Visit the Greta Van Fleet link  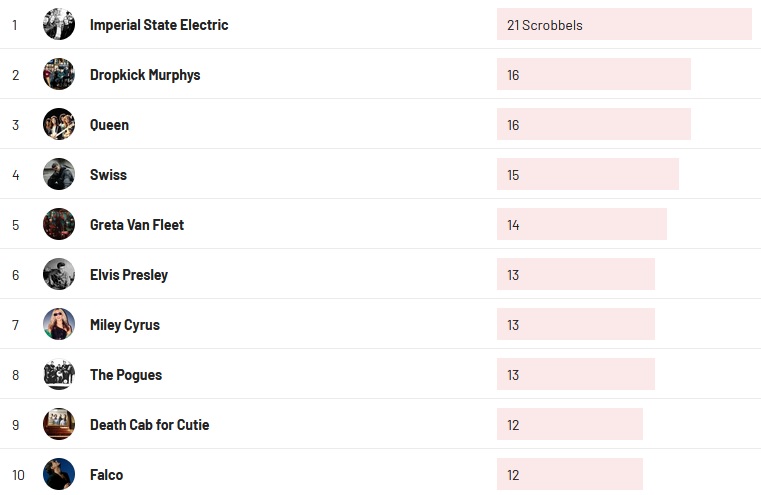137,225
